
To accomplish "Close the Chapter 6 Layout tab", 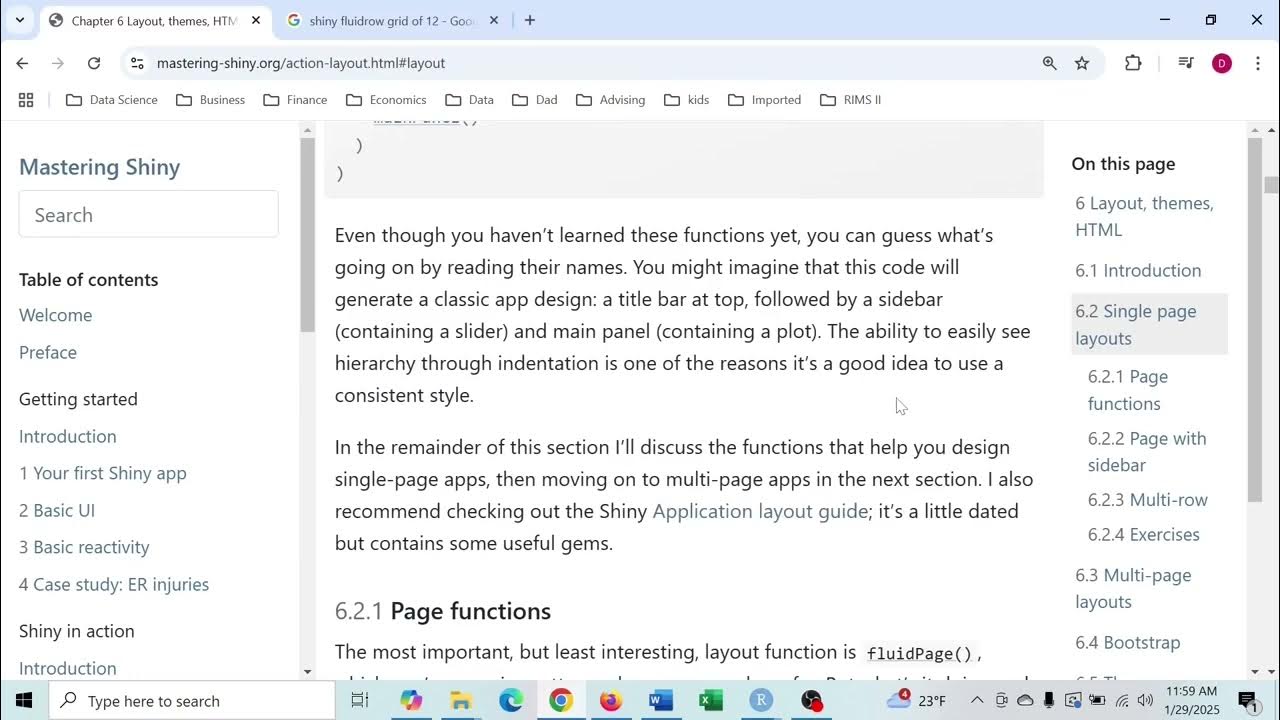I will pos(255,20).
